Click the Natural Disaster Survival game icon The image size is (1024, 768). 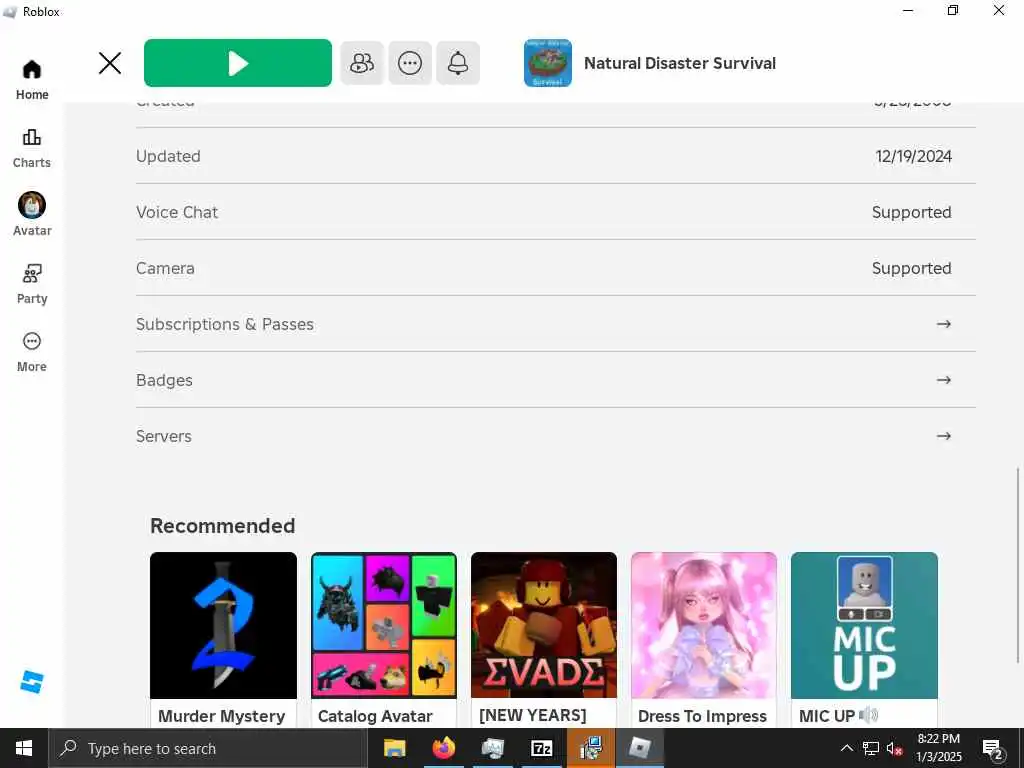coord(548,63)
